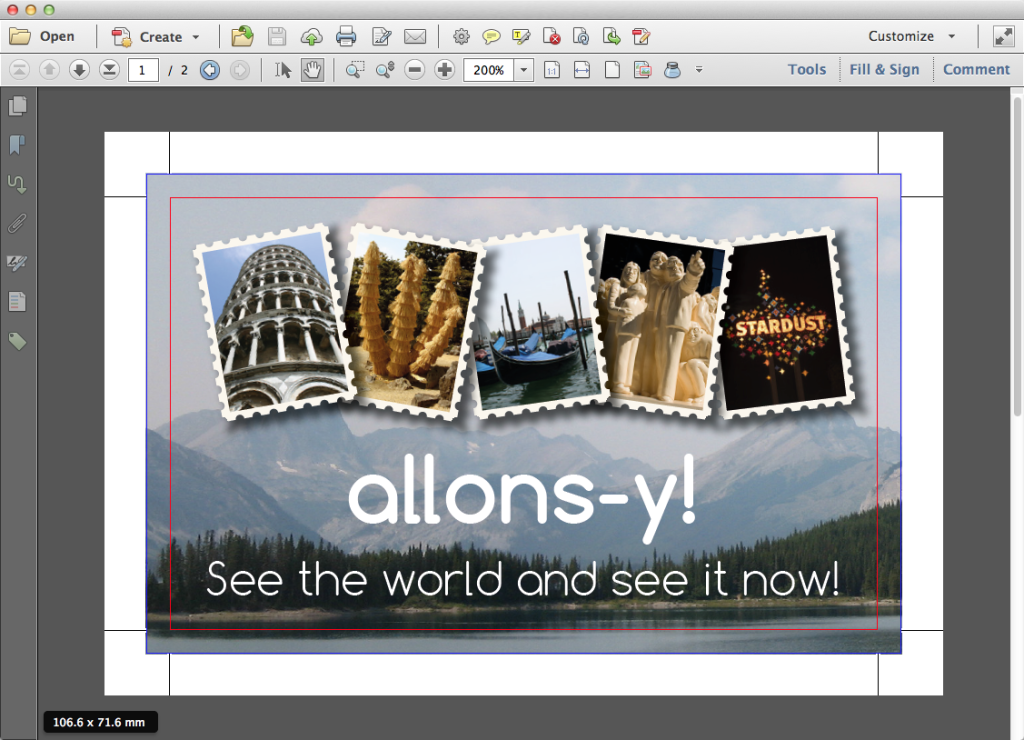Open preferences with the gear icon

pos(461,37)
